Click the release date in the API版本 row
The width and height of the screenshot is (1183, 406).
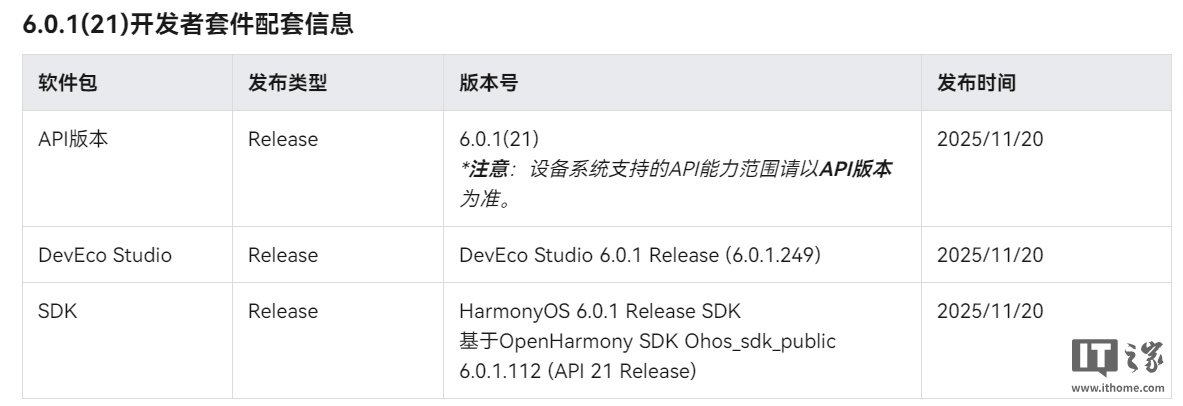[x=990, y=140]
